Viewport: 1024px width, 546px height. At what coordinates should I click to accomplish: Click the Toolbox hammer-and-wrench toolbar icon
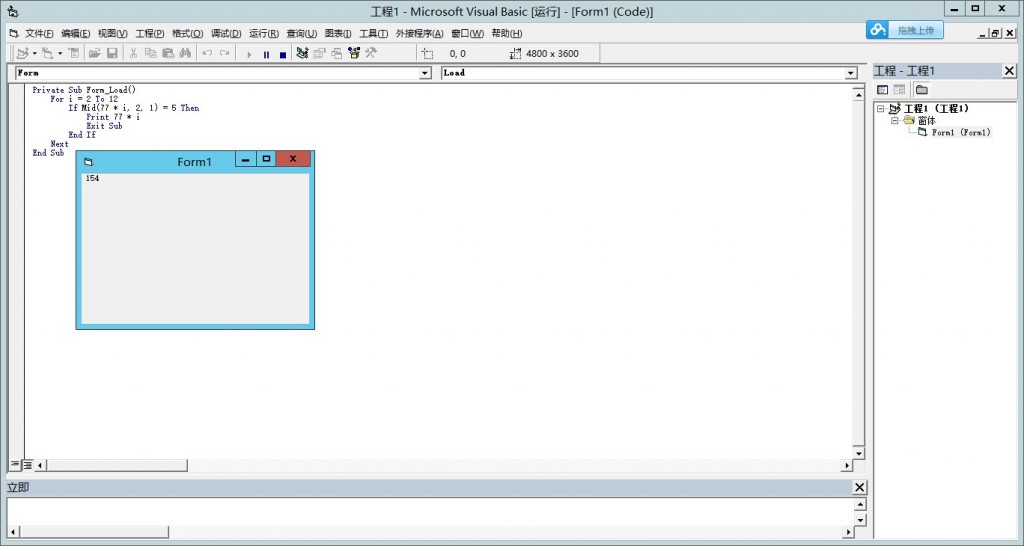coord(370,54)
